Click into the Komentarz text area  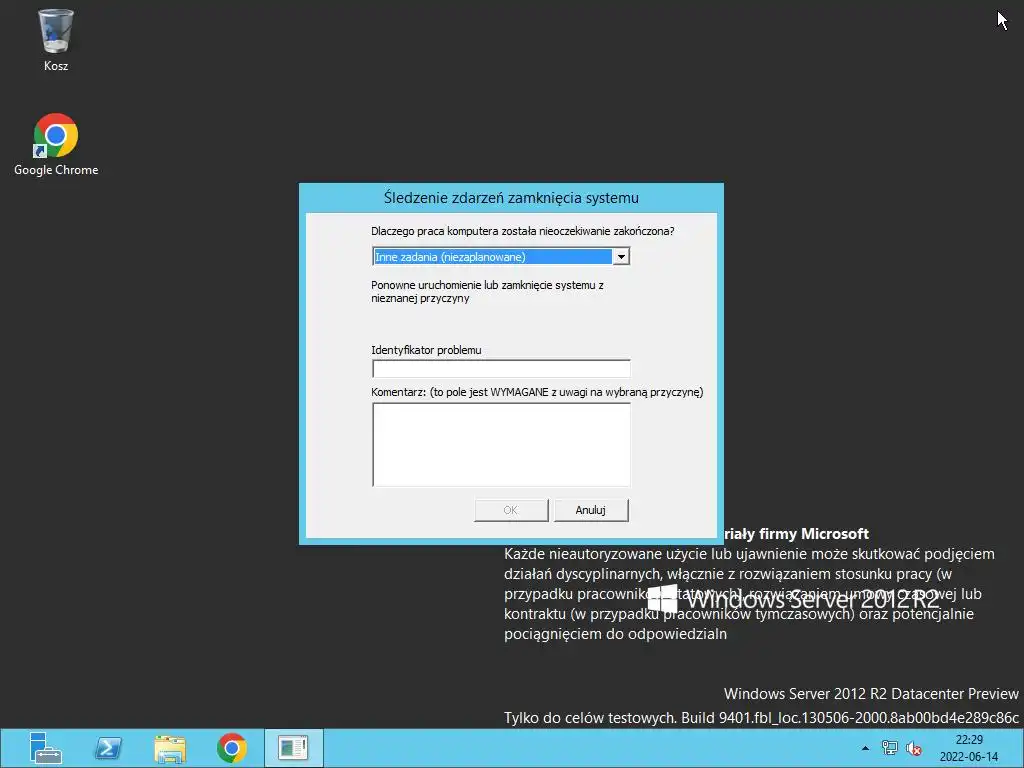click(501, 445)
